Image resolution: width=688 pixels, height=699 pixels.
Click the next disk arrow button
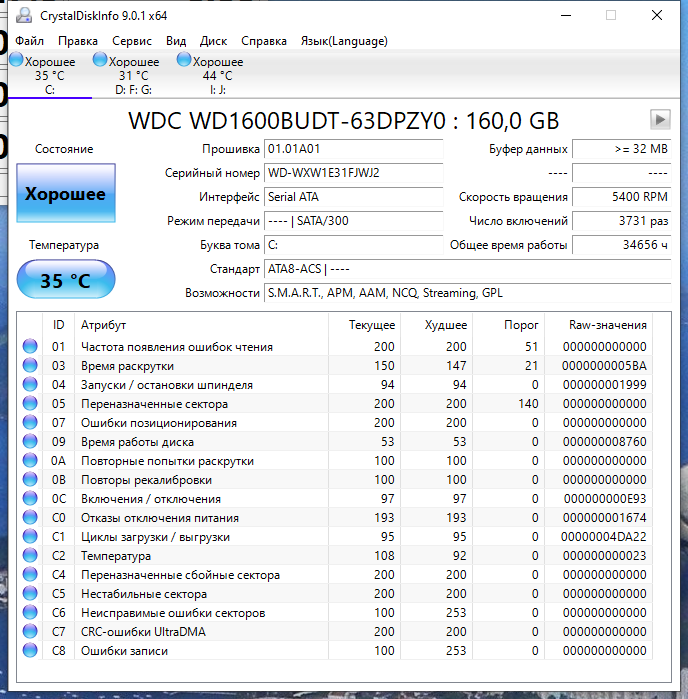pyautogui.click(x=659, y=119)
